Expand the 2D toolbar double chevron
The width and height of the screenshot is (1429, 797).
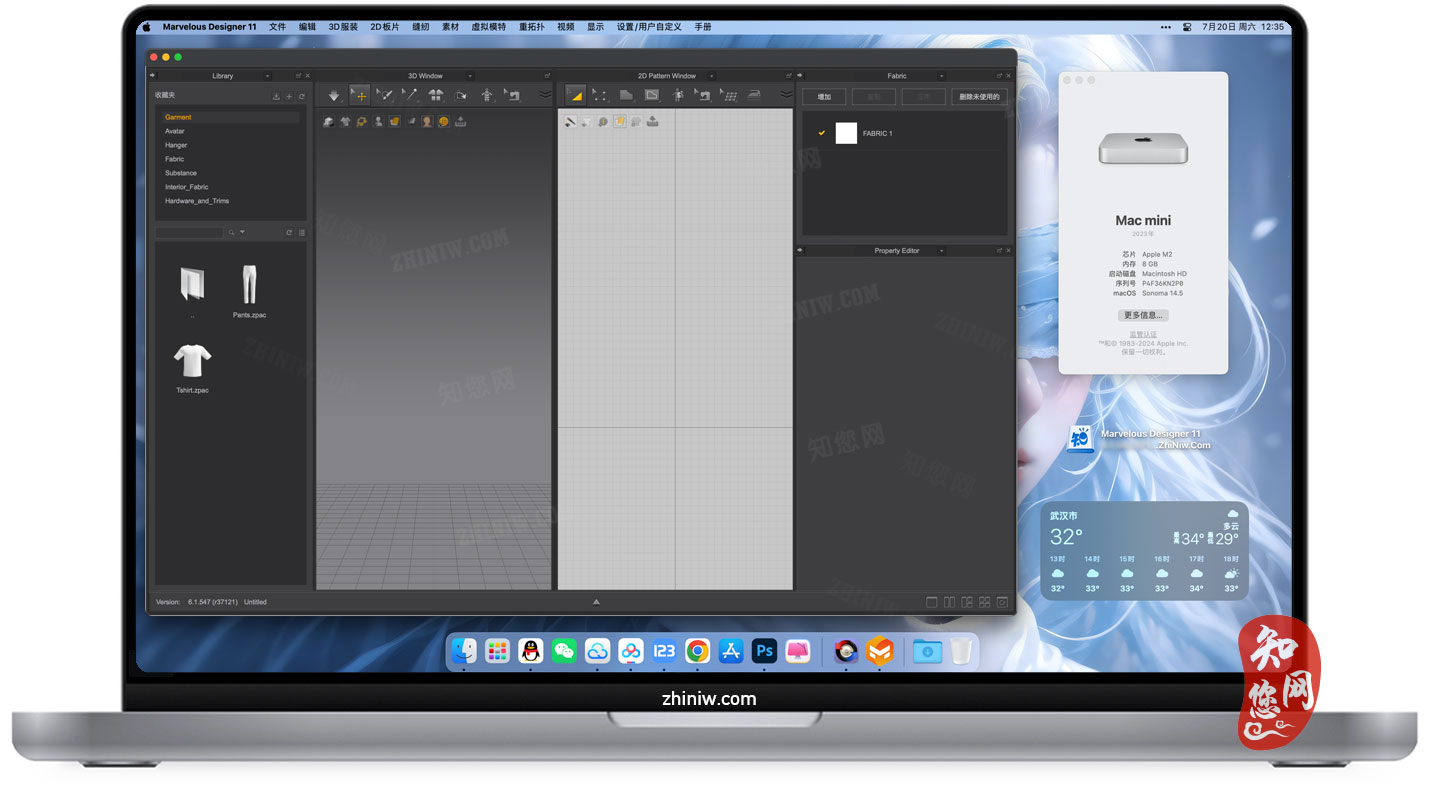pyautogui.click(x=786, y=95)
